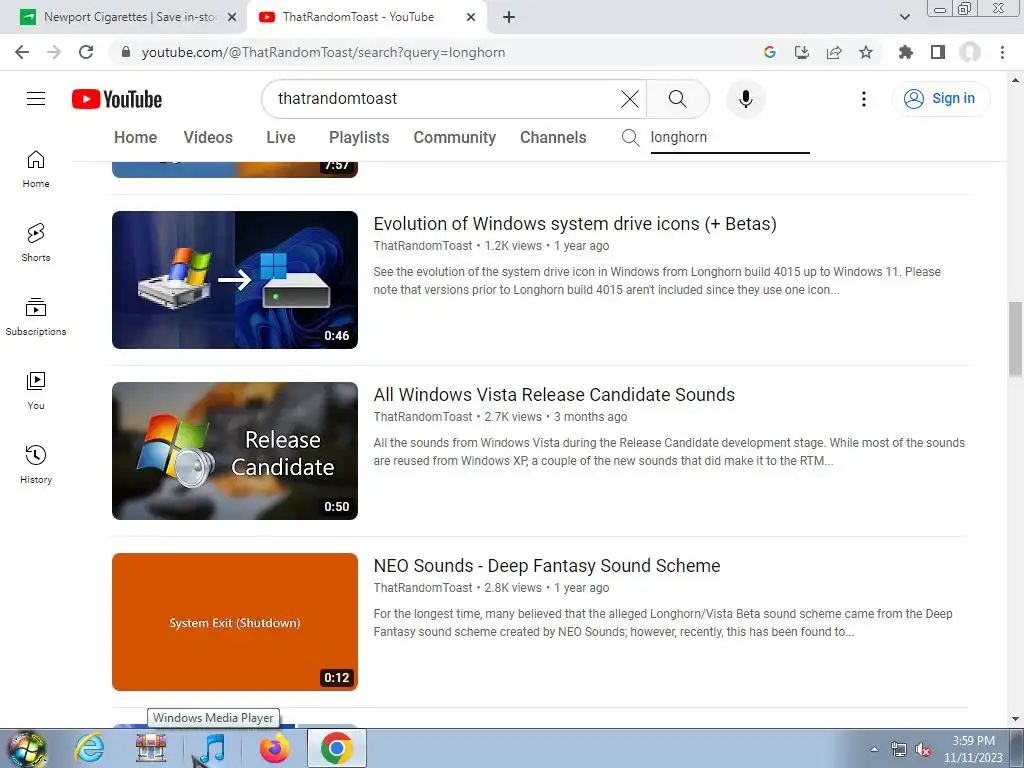
Task: Click ThatRandomToast under NEO Sounds video
Action: tap(423, 588)
